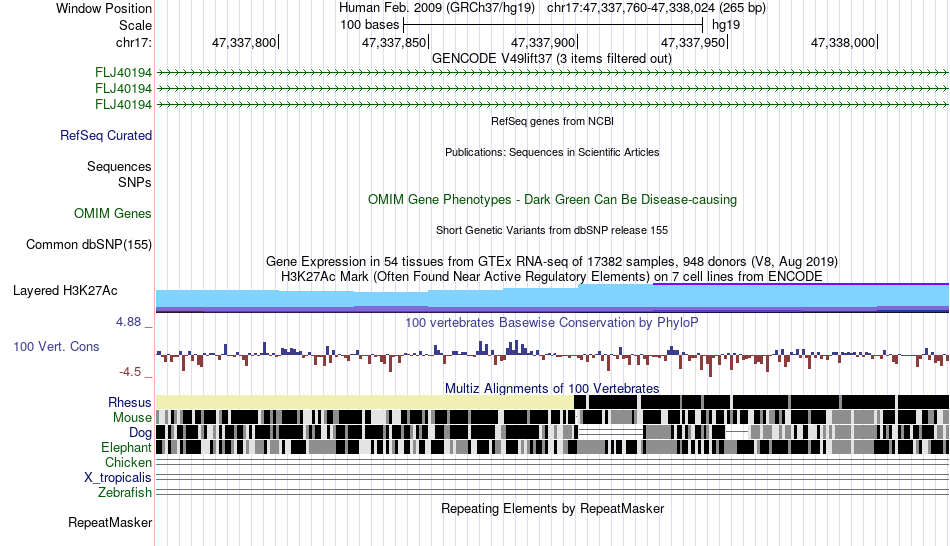Select the middle FLJ40194 transcript label
Image resolution: width=950 pixels, height=546 pixels.
coord(123,88)
